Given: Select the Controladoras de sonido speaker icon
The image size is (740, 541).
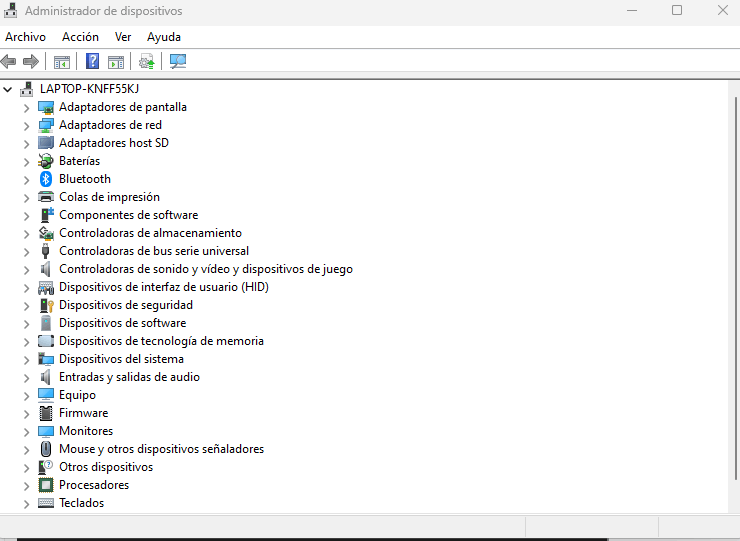Looking at the screenshot, I should tap(45, 269).
